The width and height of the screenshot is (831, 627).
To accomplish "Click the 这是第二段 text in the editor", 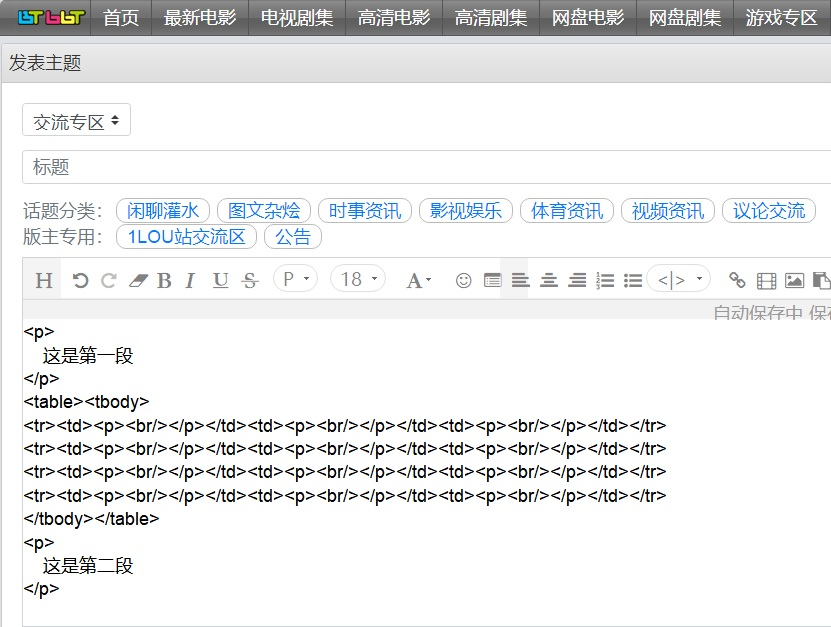I will point(88,566).
